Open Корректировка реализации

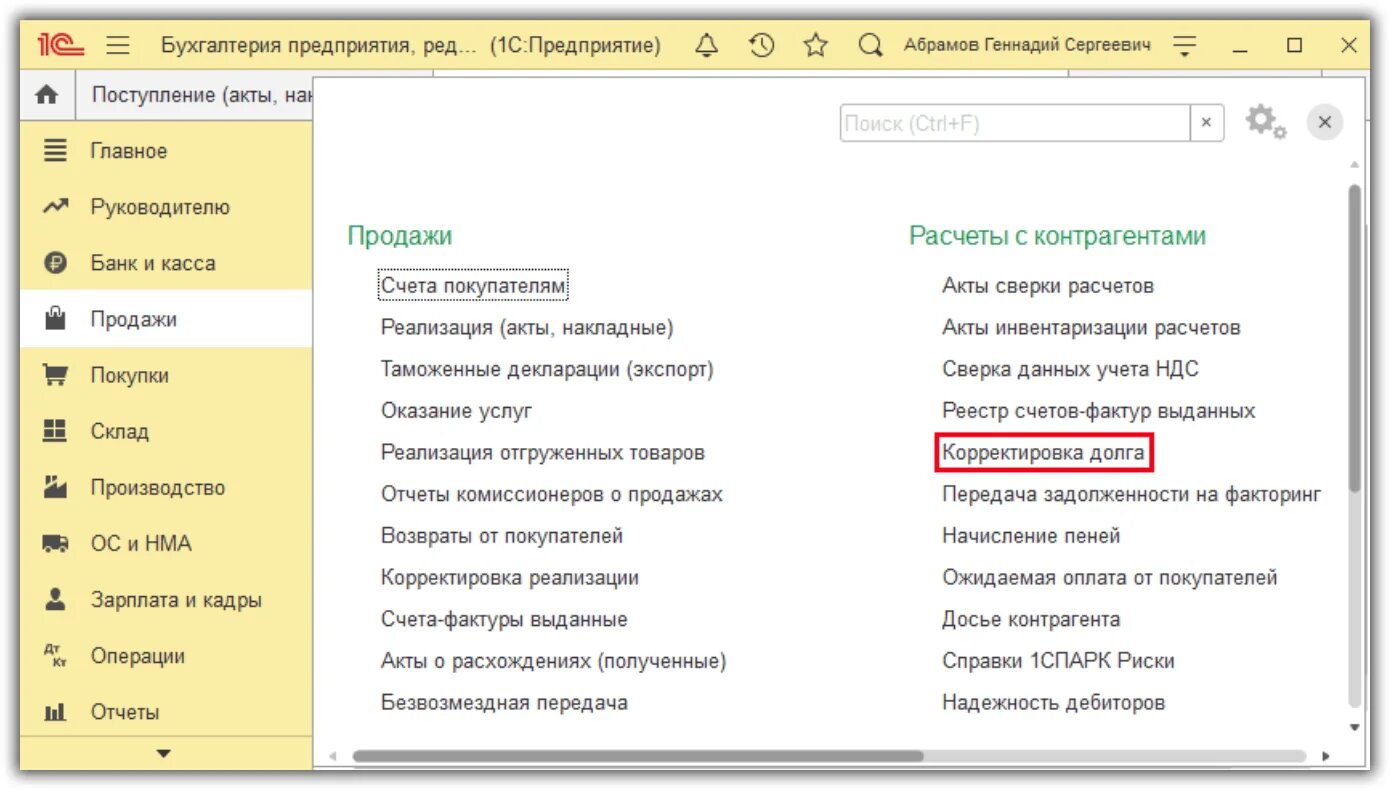tap(510, 578)
